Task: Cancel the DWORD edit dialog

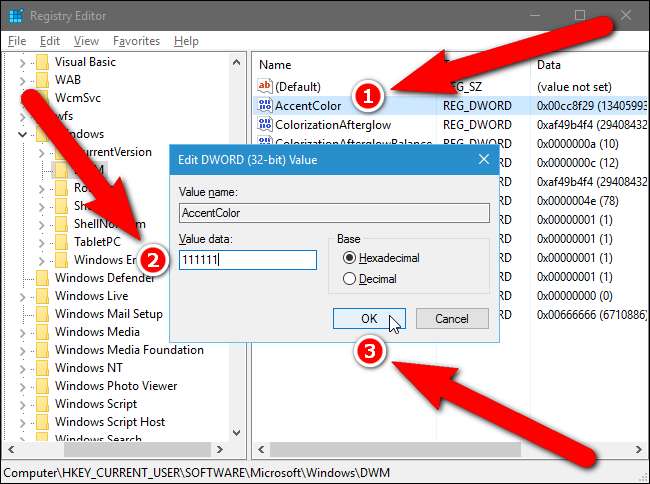Action: click(x=452, y=319)
